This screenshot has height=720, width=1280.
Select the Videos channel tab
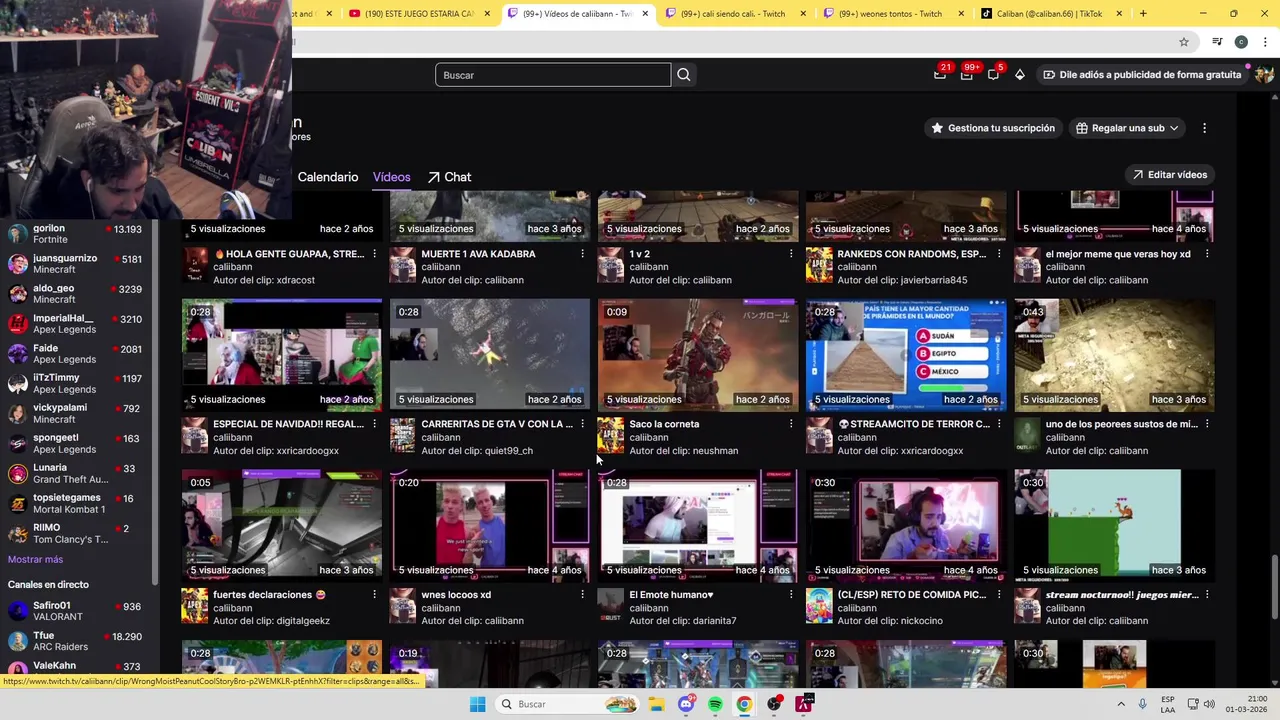[x=391, y=177]
